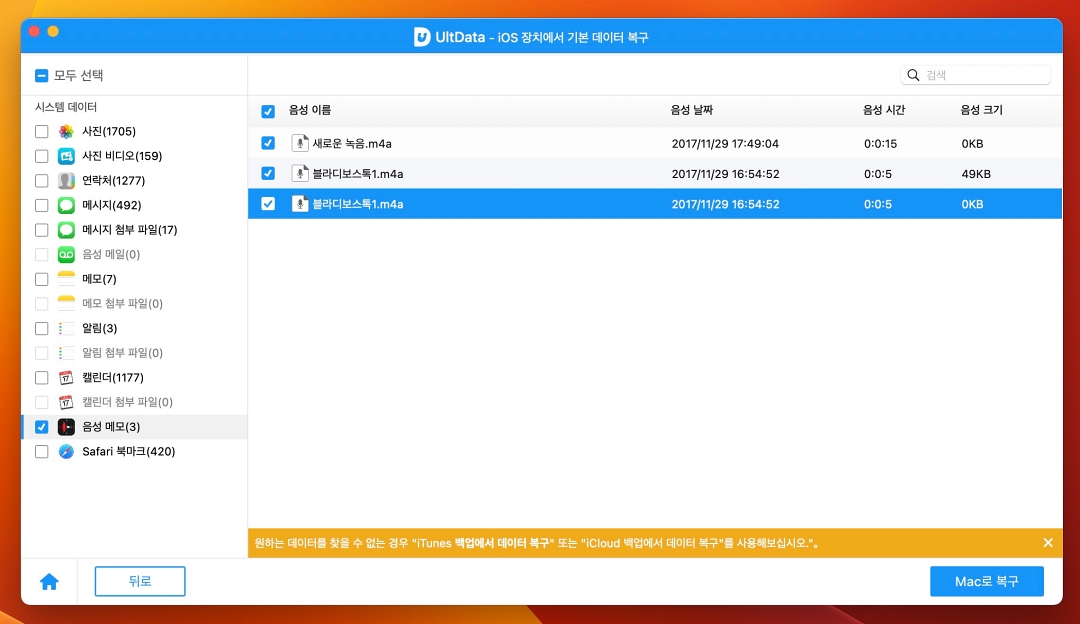
Task: Check the 메시지 첨부 파일(17) checkbox
Action: tap(41, 230)
